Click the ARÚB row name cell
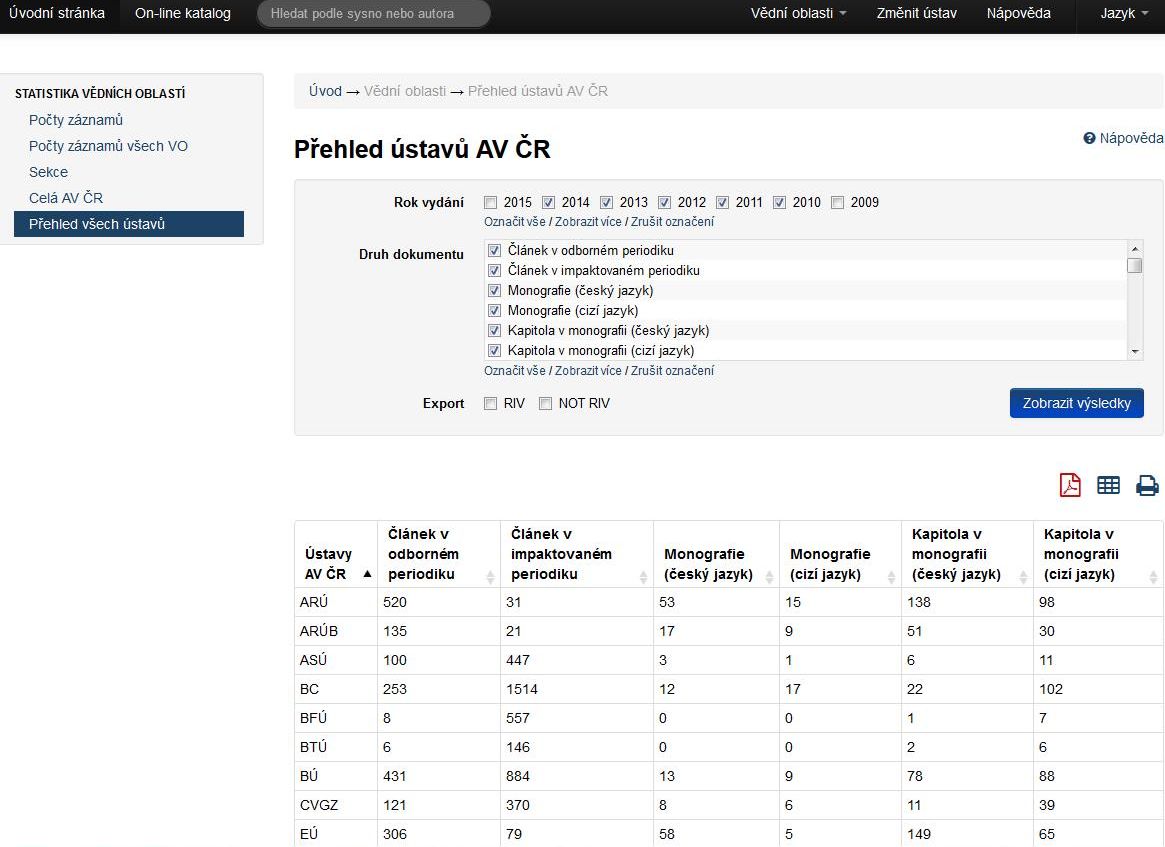Screen dimensions: 1165x847 pyautogui.click(x=336, y=632)
